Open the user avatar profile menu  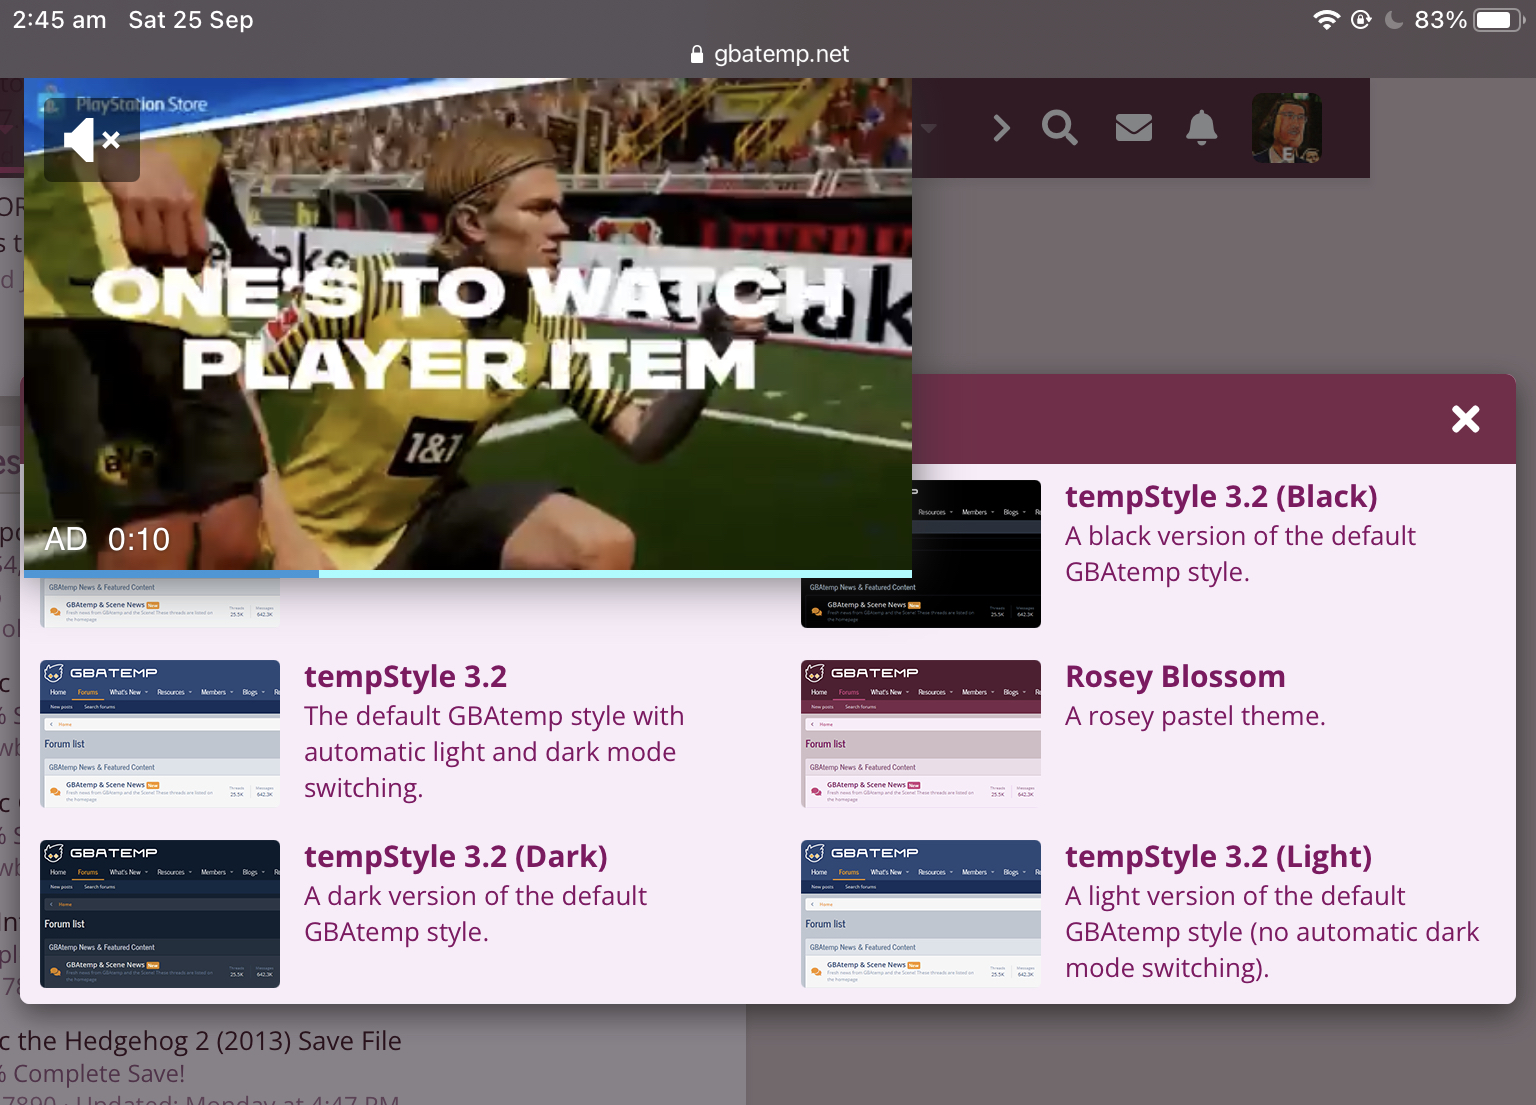point(1287,128)
